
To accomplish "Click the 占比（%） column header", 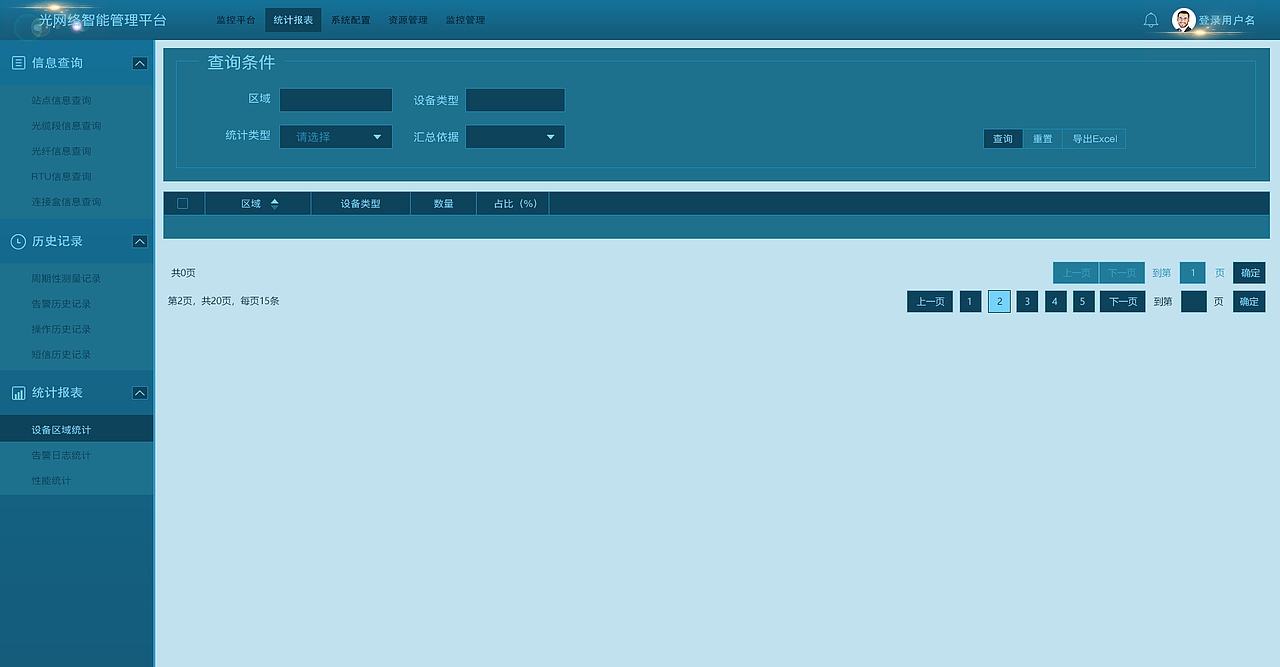I will pos(513,204).
